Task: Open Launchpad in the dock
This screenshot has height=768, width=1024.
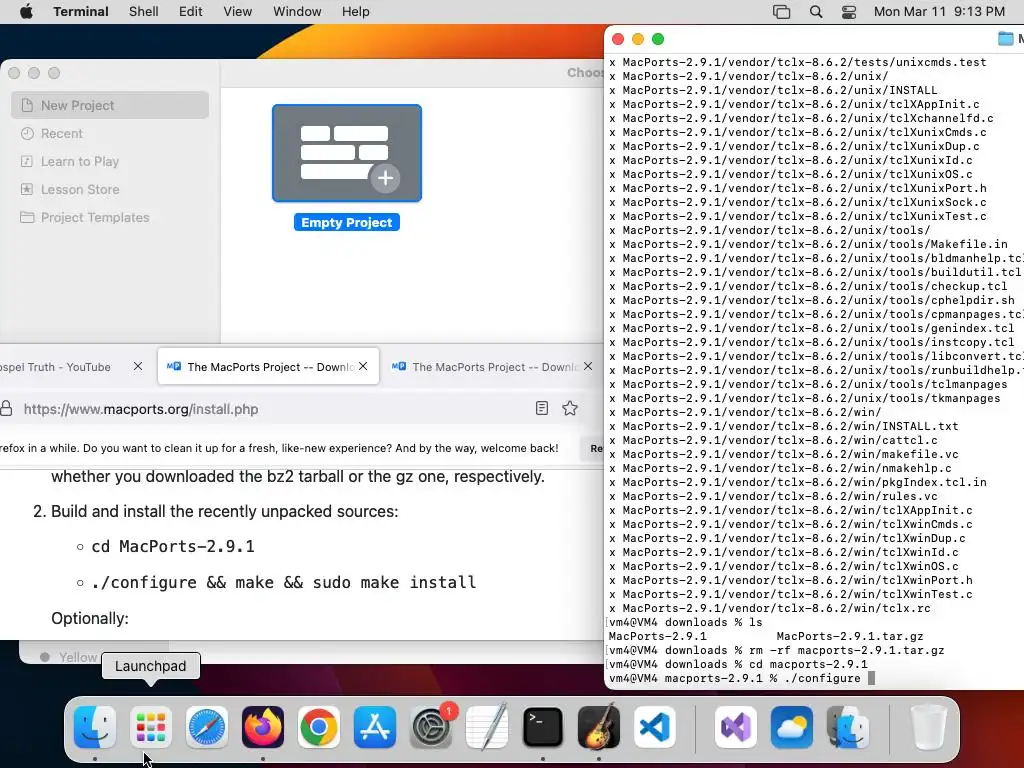Action: [x=151, y=727]
